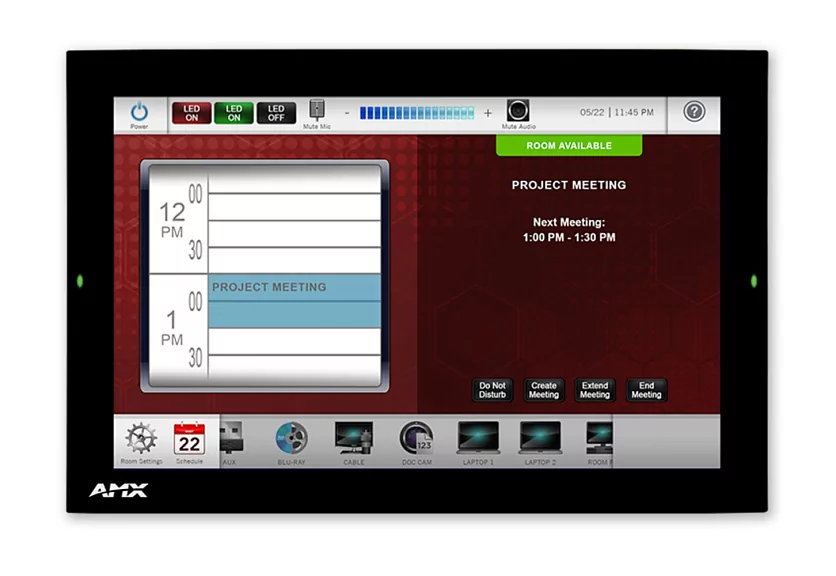Open the Help question mark icon
The height and width of the screenshot is (576, 836).
pos(694,112)
